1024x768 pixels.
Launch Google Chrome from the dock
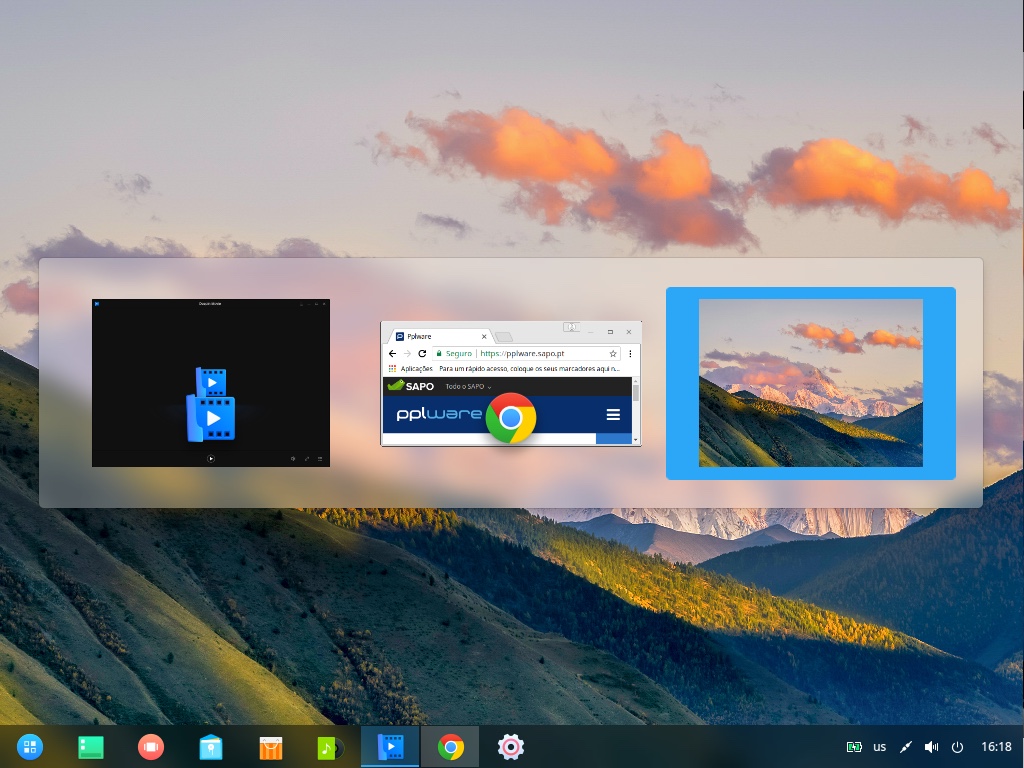[x=450, y=746]
